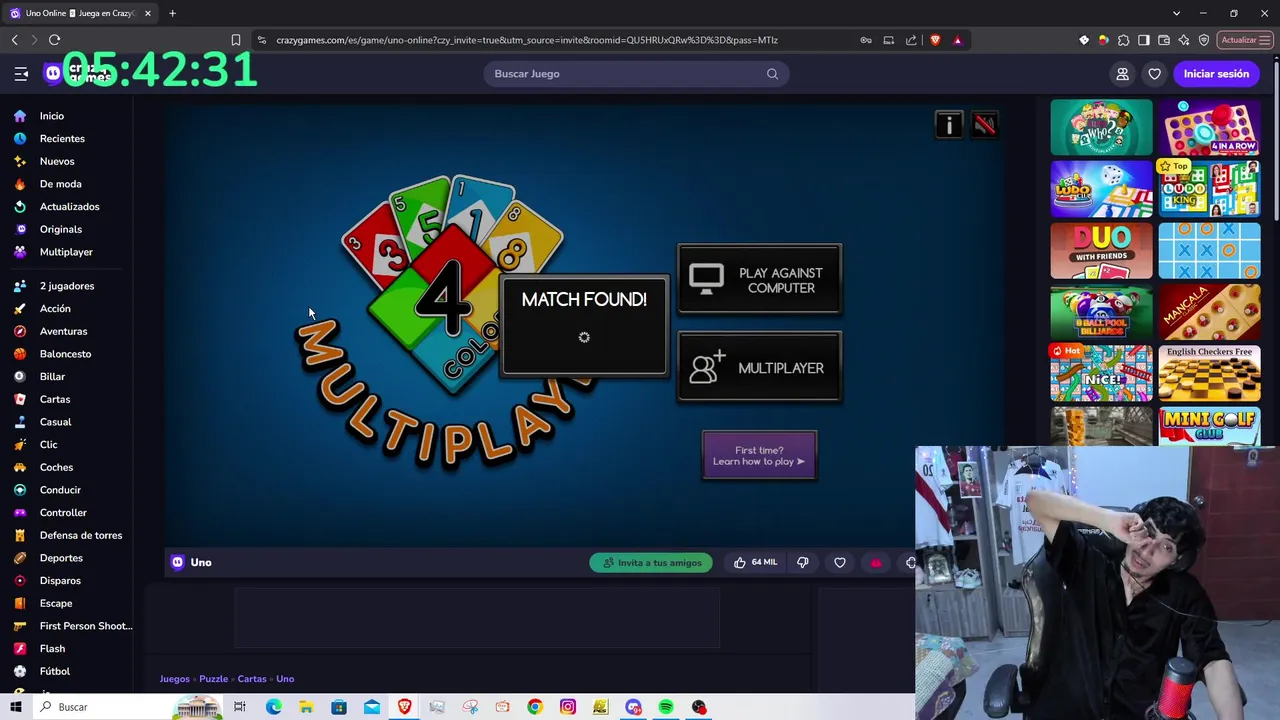The image size is (1280, 720).
Task: Open Instagram from the taskbar
Action: [x=568, y=707]
